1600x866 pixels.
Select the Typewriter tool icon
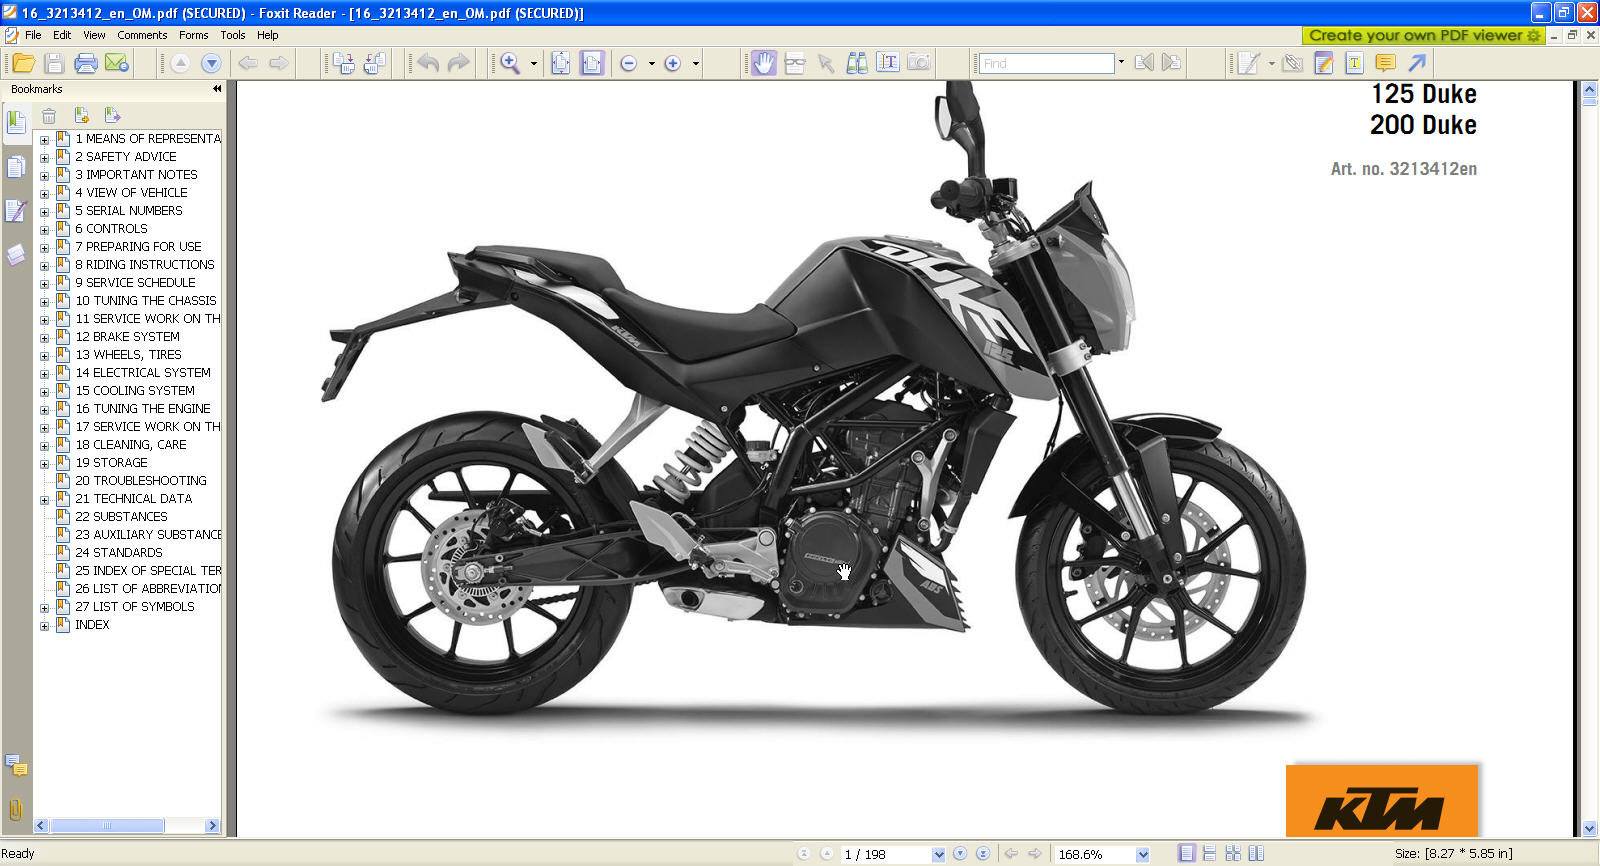click(1354, 63)
